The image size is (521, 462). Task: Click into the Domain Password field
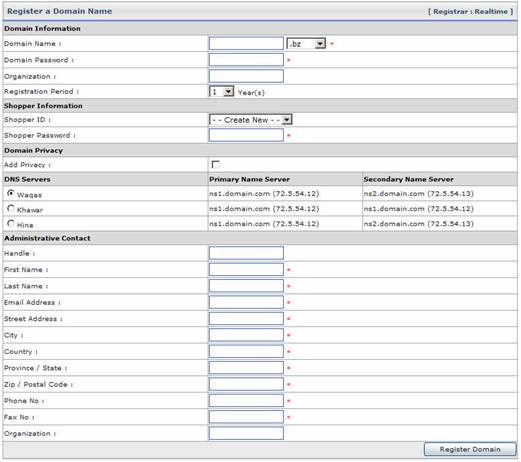click(x=246, y=60)
